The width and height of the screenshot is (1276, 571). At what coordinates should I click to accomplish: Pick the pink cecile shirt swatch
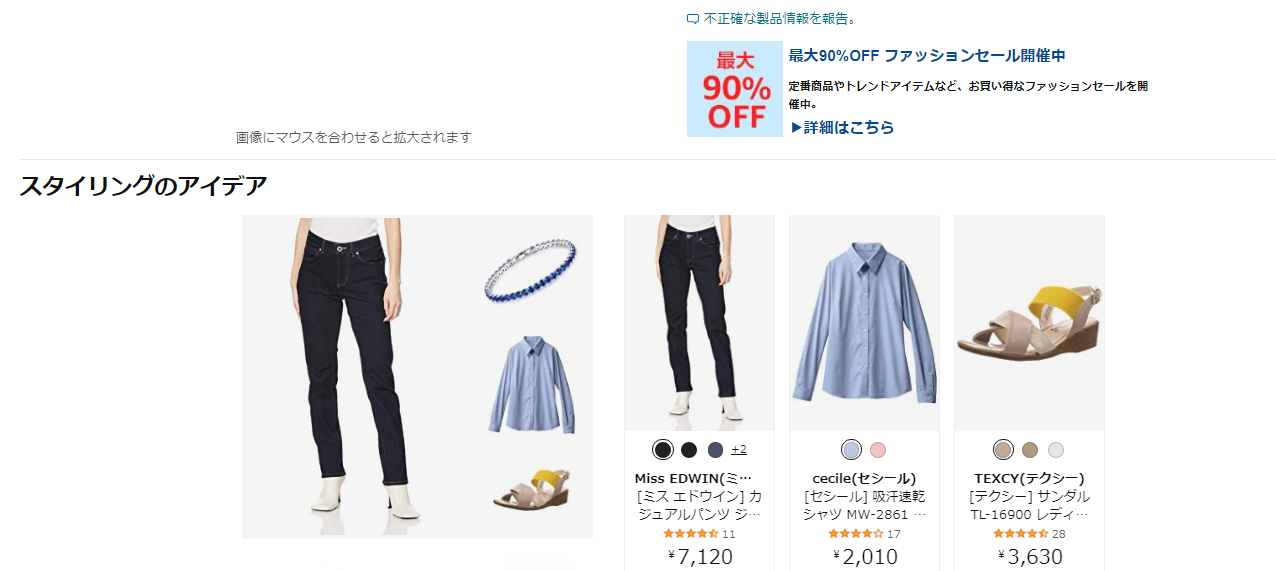(878, 450)
